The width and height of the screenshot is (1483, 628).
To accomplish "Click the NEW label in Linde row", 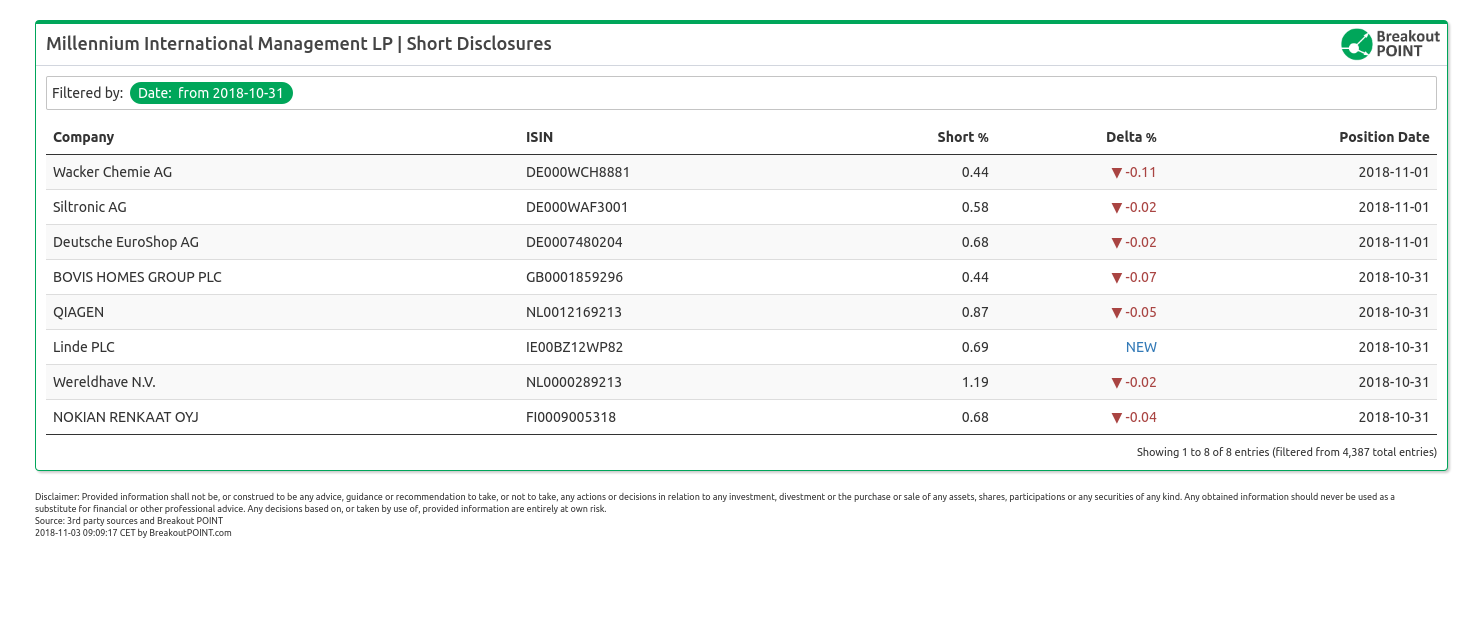I will pyautogui.click(x=1141, y=347).
